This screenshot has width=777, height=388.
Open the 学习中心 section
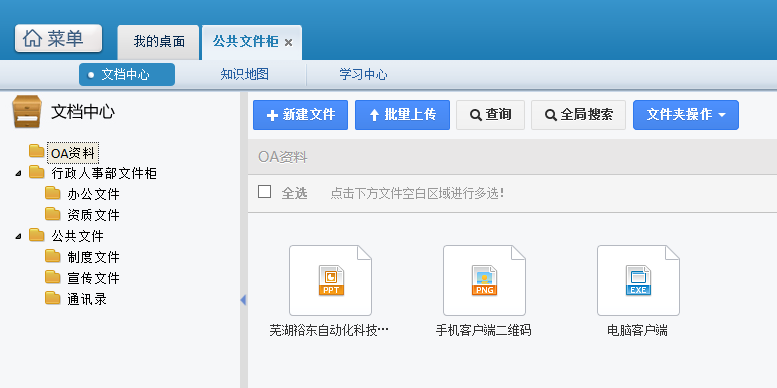tap(363, 75)
